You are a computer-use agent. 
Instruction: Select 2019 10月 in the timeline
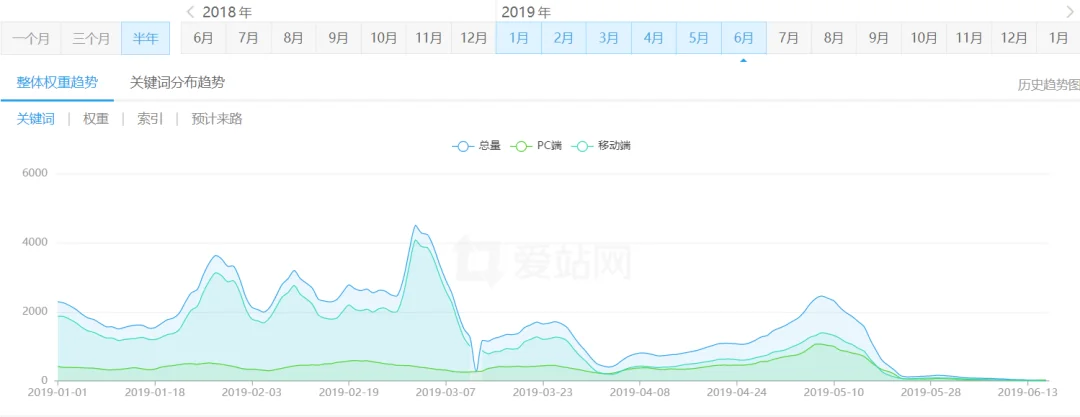click(x=924, y=38)
